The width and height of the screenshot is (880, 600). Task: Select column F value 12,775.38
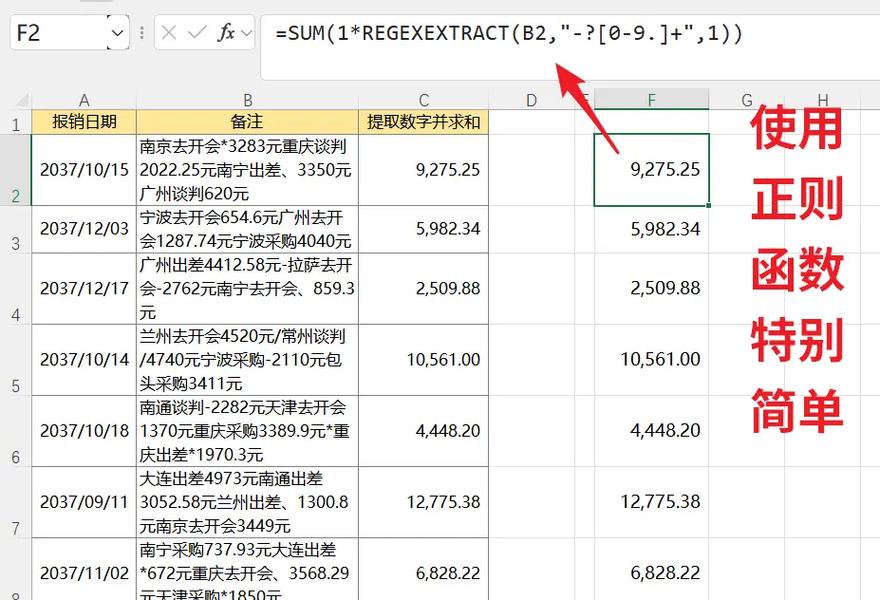(x=652, y=502)
